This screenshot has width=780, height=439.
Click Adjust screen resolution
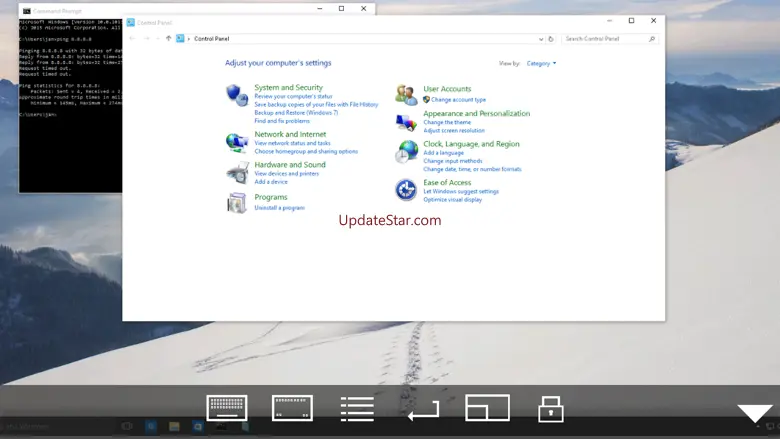click(454, 130)
